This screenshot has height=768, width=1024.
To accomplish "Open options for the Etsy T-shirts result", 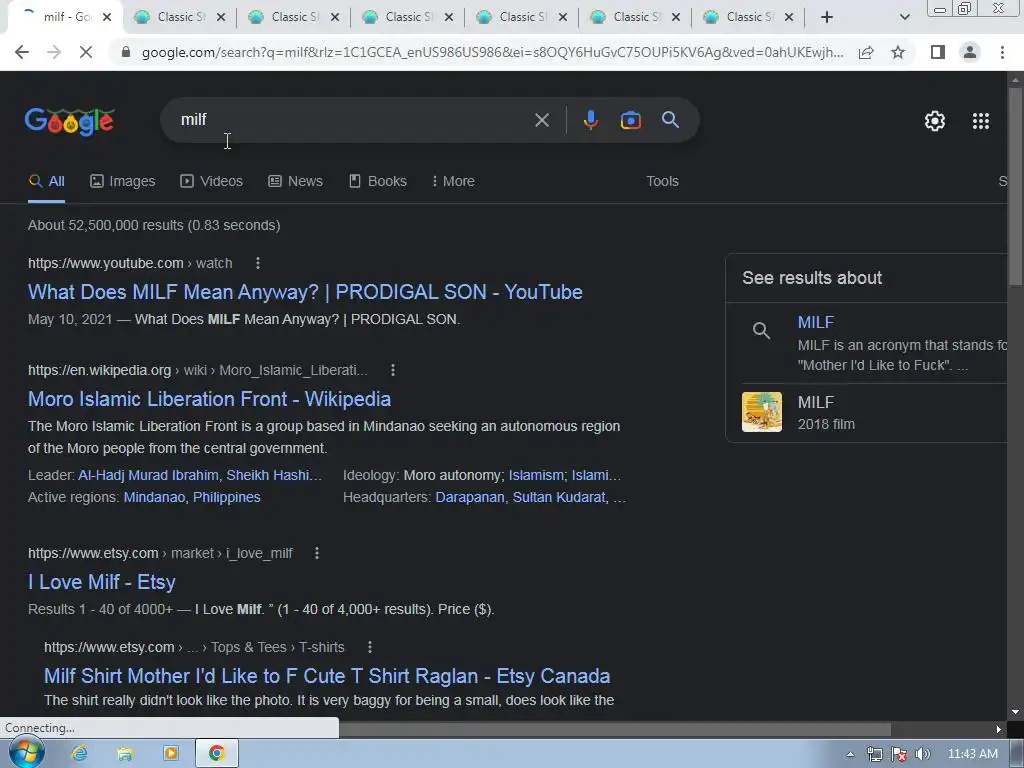I will click(370, 647).
